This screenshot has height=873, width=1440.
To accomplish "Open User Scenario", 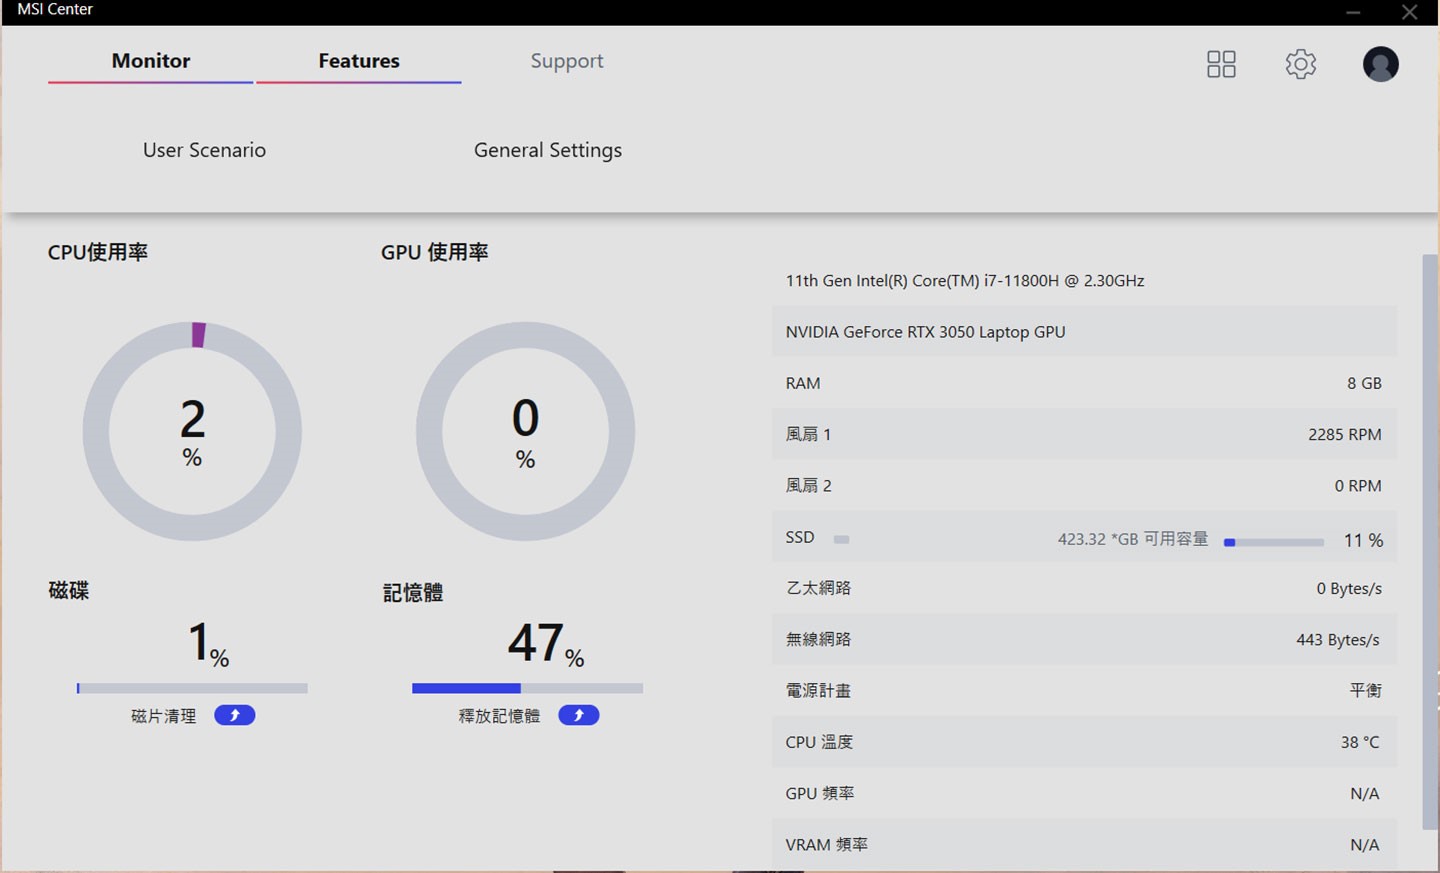I will point(204,150).
